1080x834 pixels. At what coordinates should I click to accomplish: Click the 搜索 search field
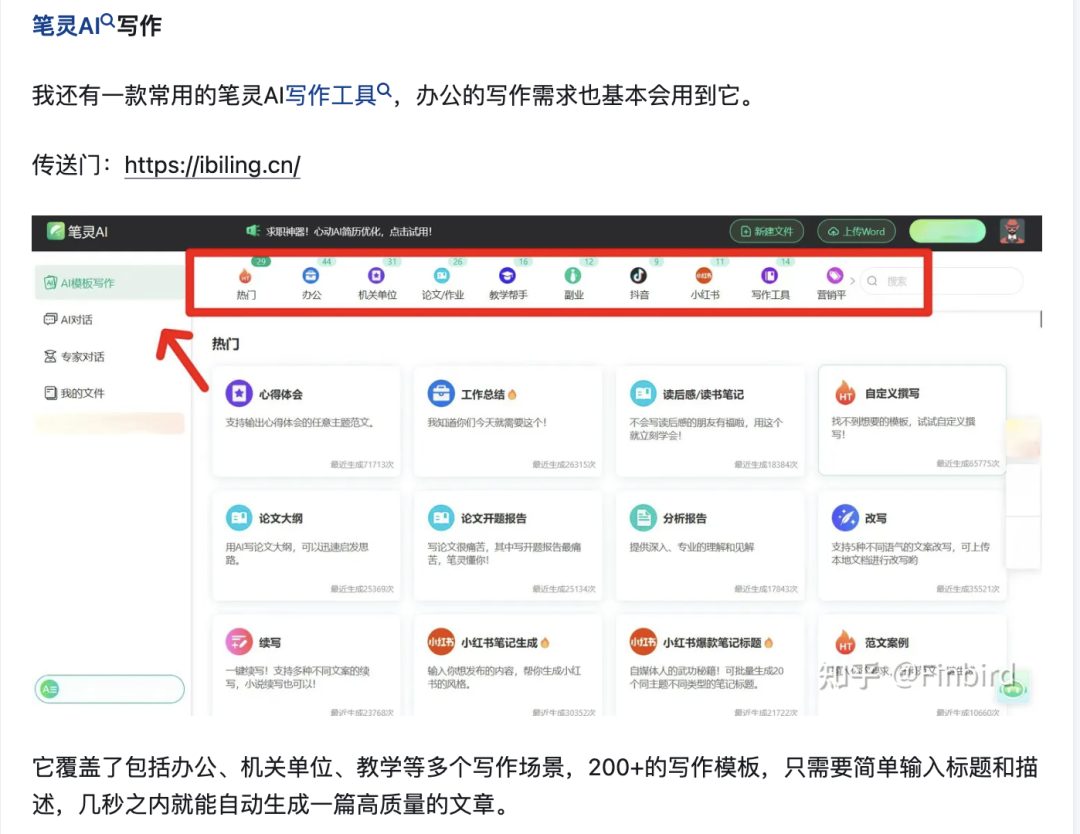coord(941,281)
